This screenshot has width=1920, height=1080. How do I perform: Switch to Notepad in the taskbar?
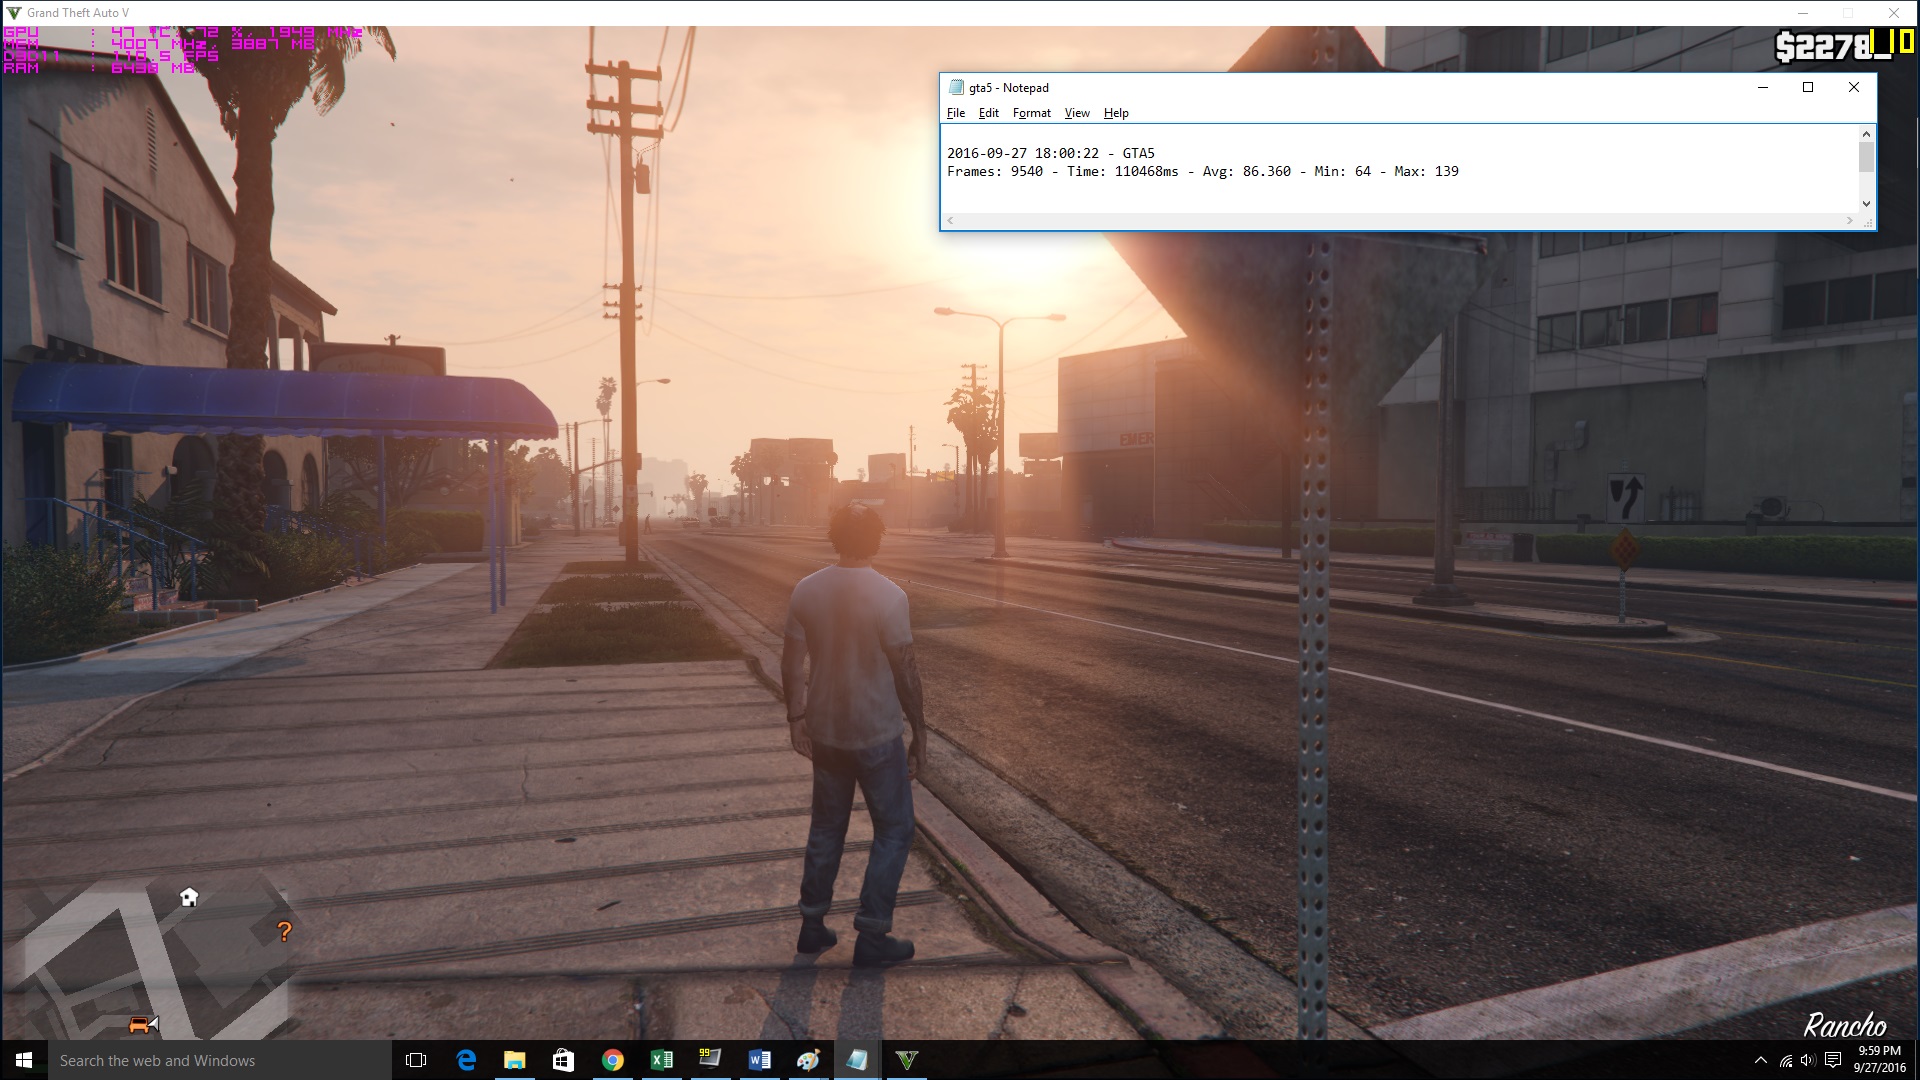click(857, 1060)
